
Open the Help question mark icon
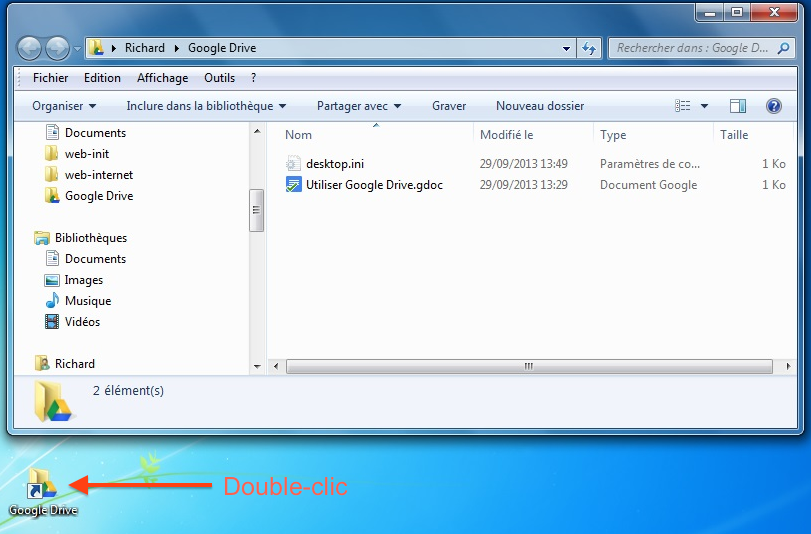point(773,106)
